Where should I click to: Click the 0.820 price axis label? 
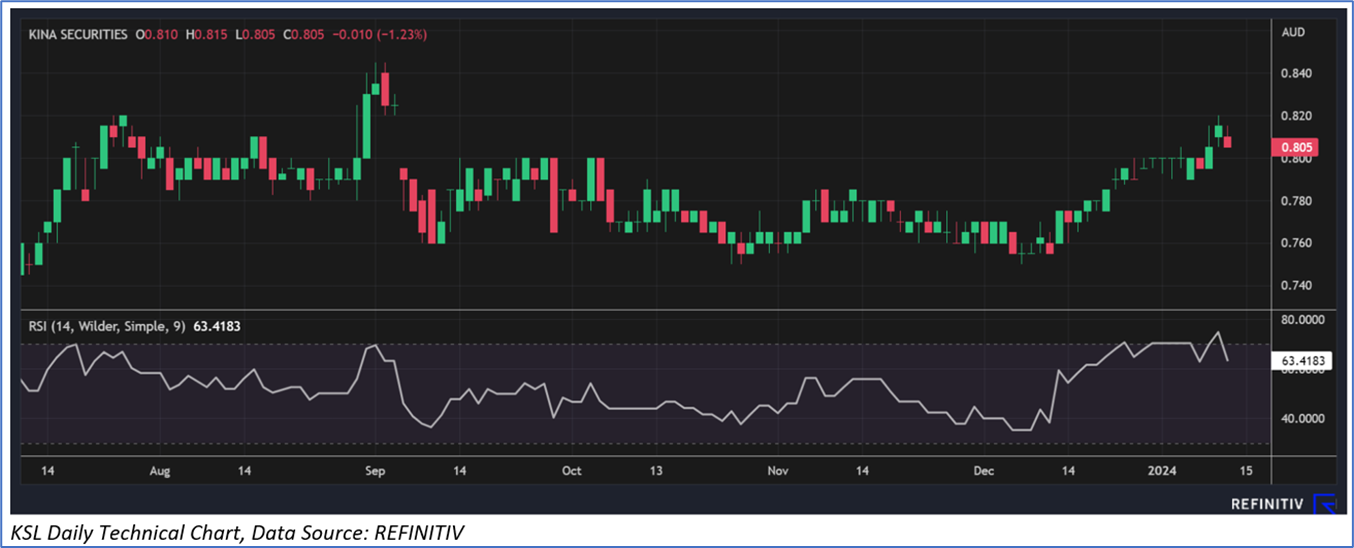pyautogui.click(x=1296, y=116)
